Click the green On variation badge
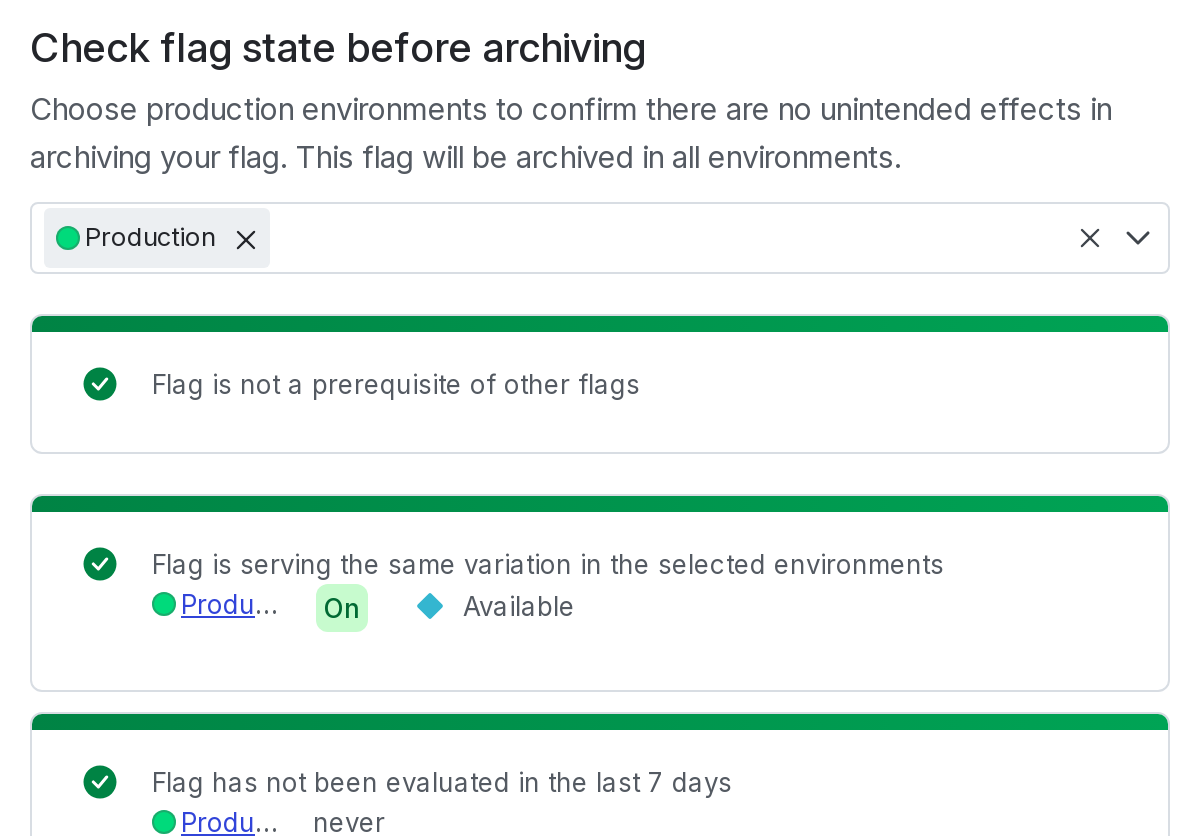 pos(341,607)
